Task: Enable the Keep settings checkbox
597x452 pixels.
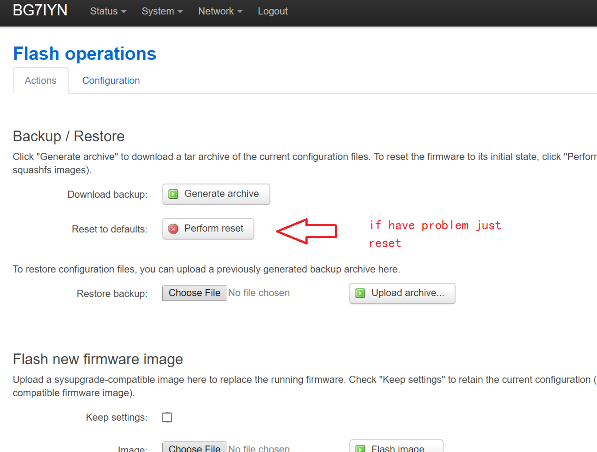Action: point(167,417)
